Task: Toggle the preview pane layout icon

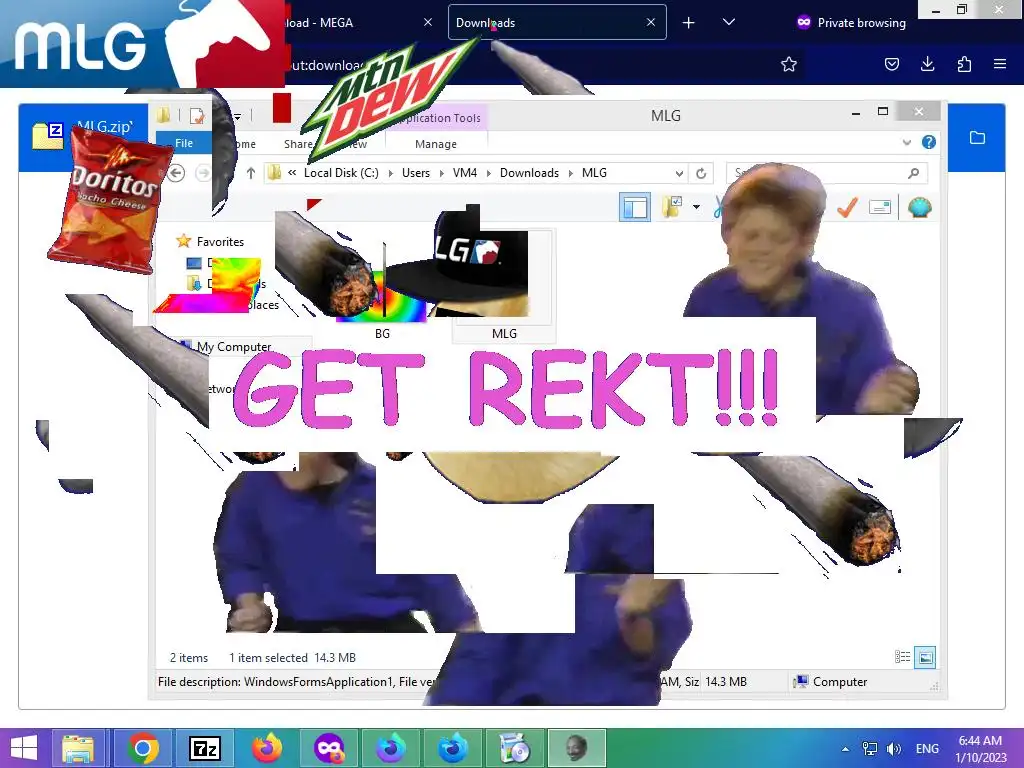Action: pos(635,208)
